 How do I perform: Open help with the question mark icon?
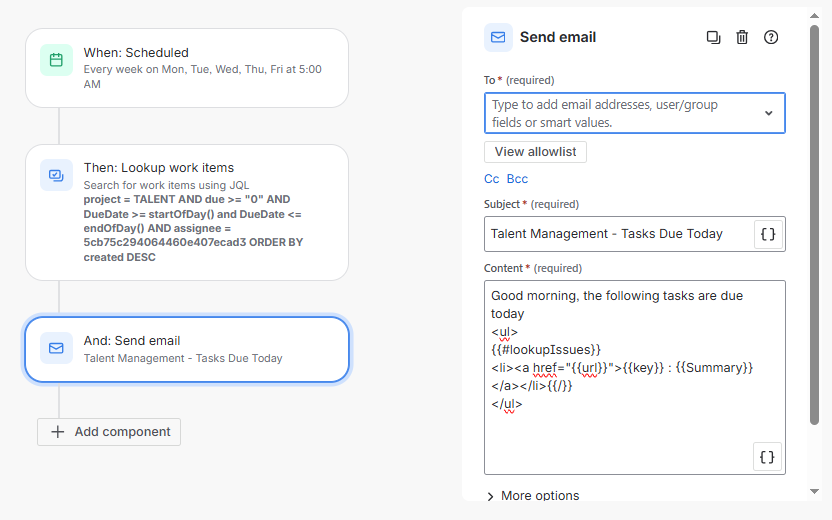[770, 37]
